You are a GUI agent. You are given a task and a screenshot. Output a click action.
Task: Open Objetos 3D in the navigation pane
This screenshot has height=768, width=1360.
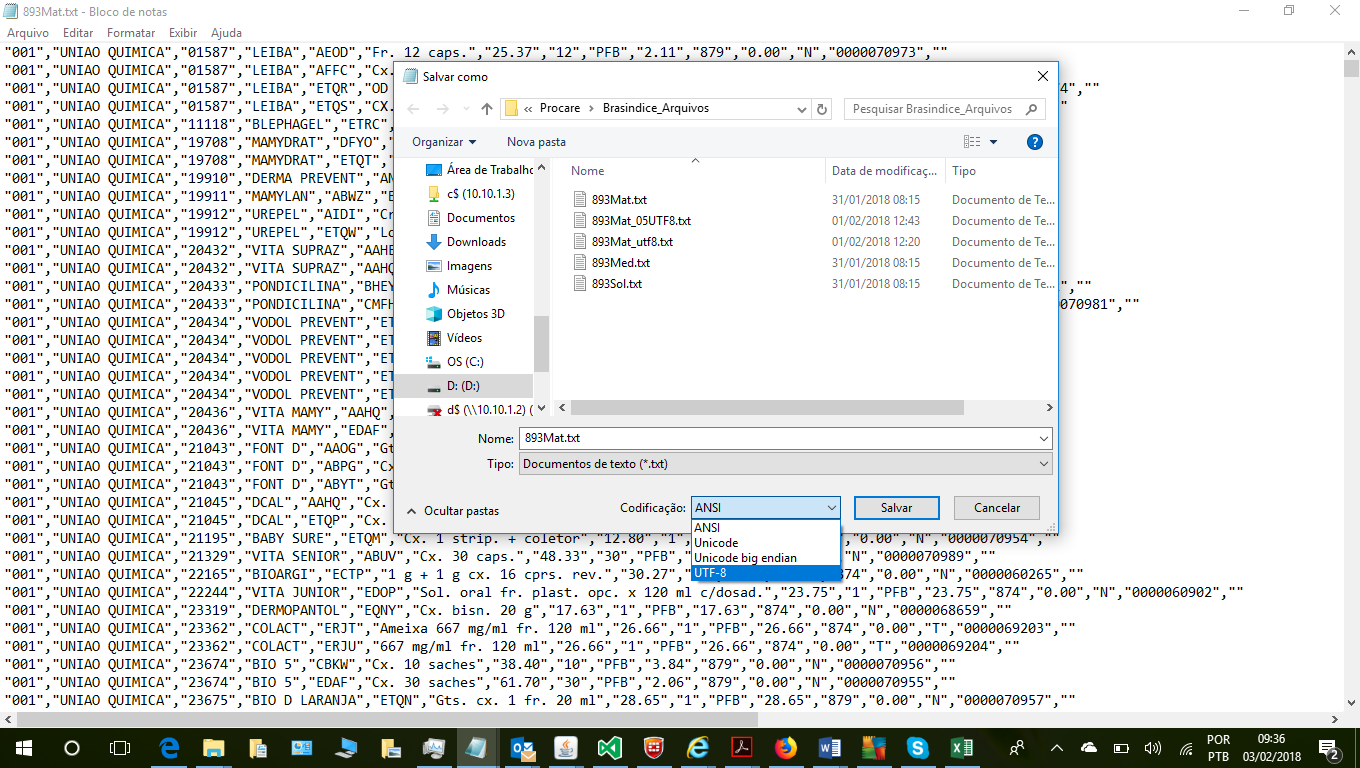click(x=465, y=314)
